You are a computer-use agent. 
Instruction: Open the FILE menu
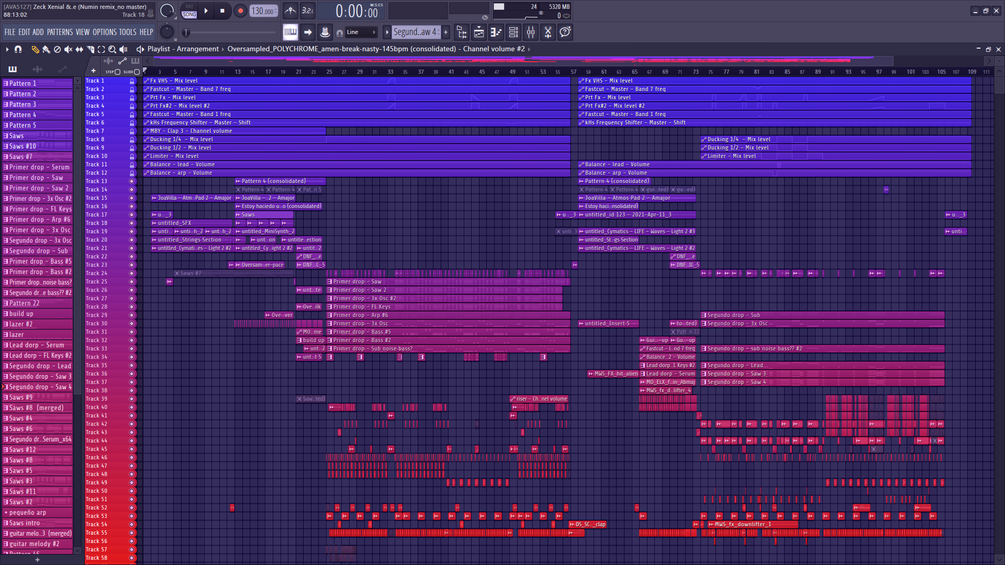[10, 32]
